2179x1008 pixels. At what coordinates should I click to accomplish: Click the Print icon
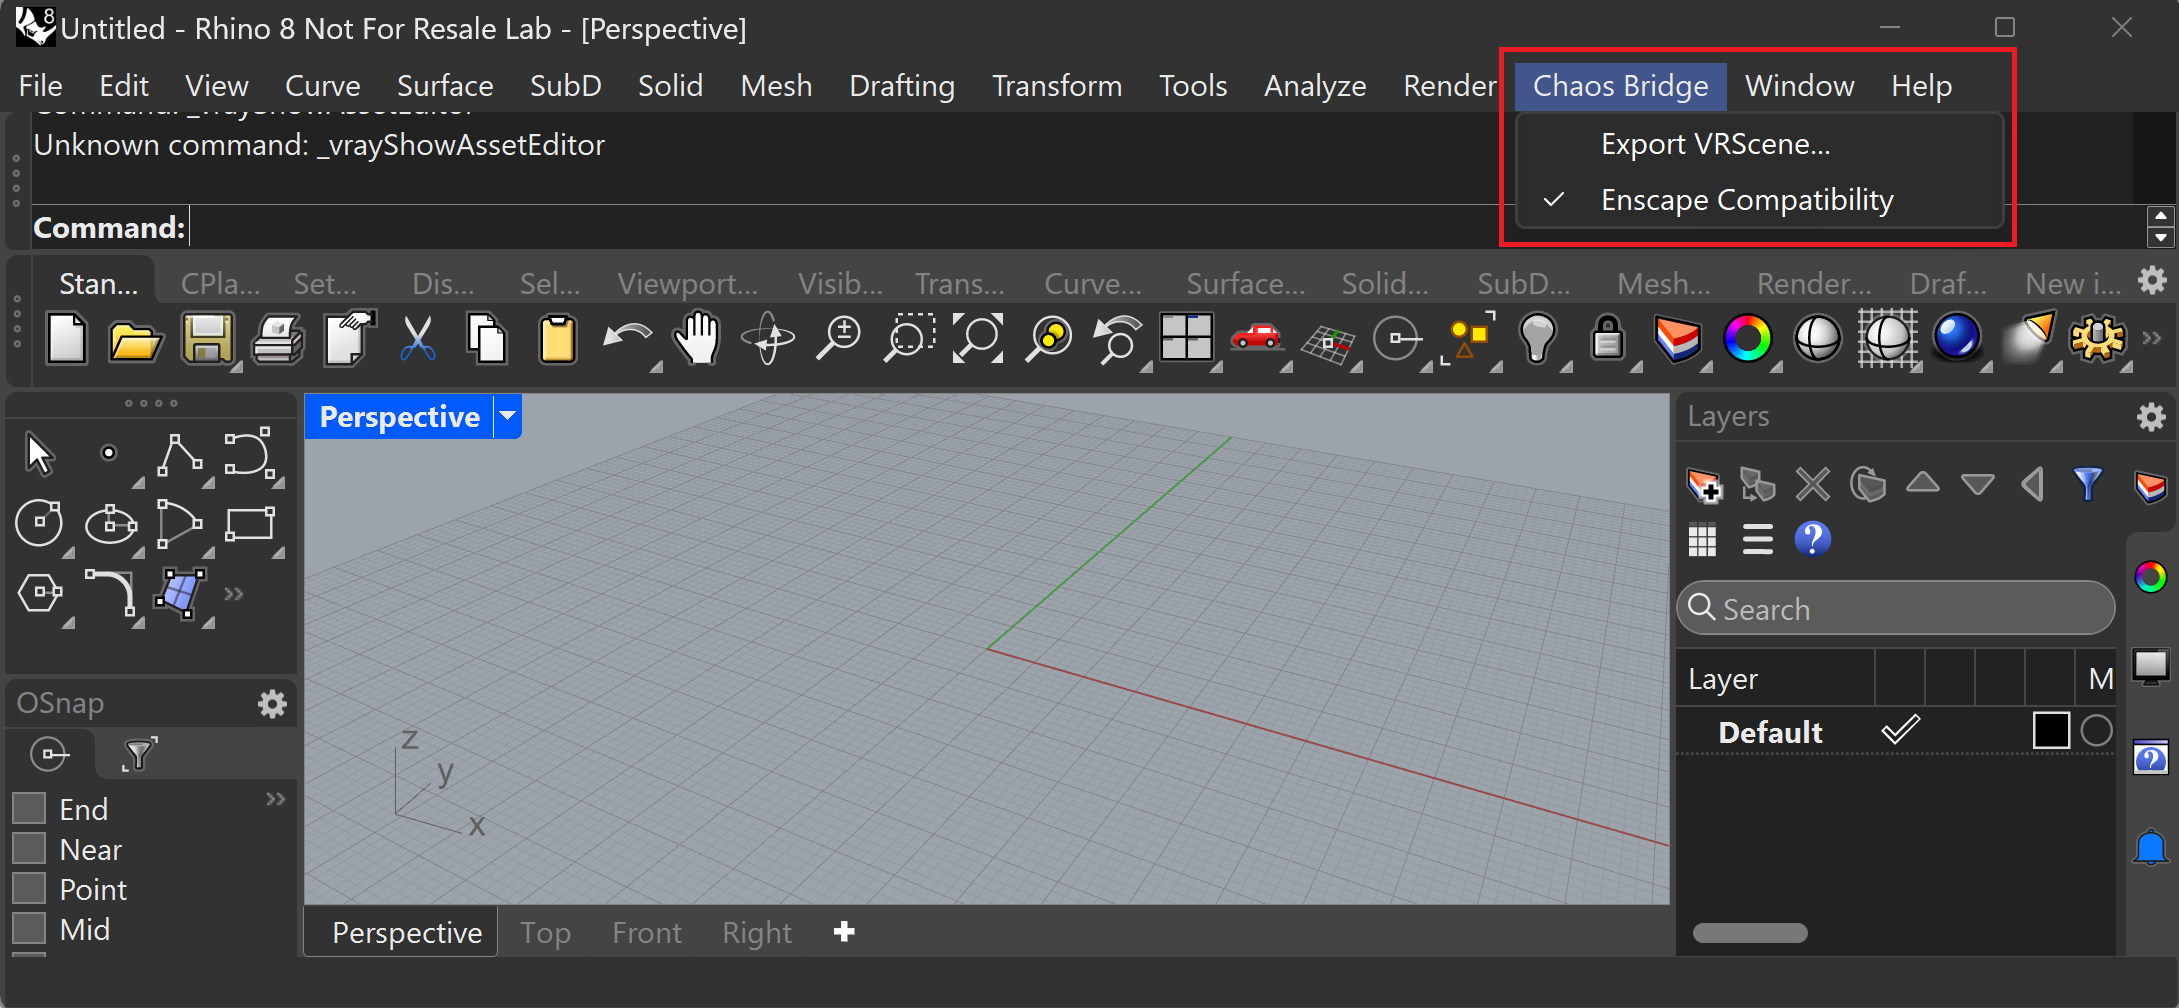[276, 340]
